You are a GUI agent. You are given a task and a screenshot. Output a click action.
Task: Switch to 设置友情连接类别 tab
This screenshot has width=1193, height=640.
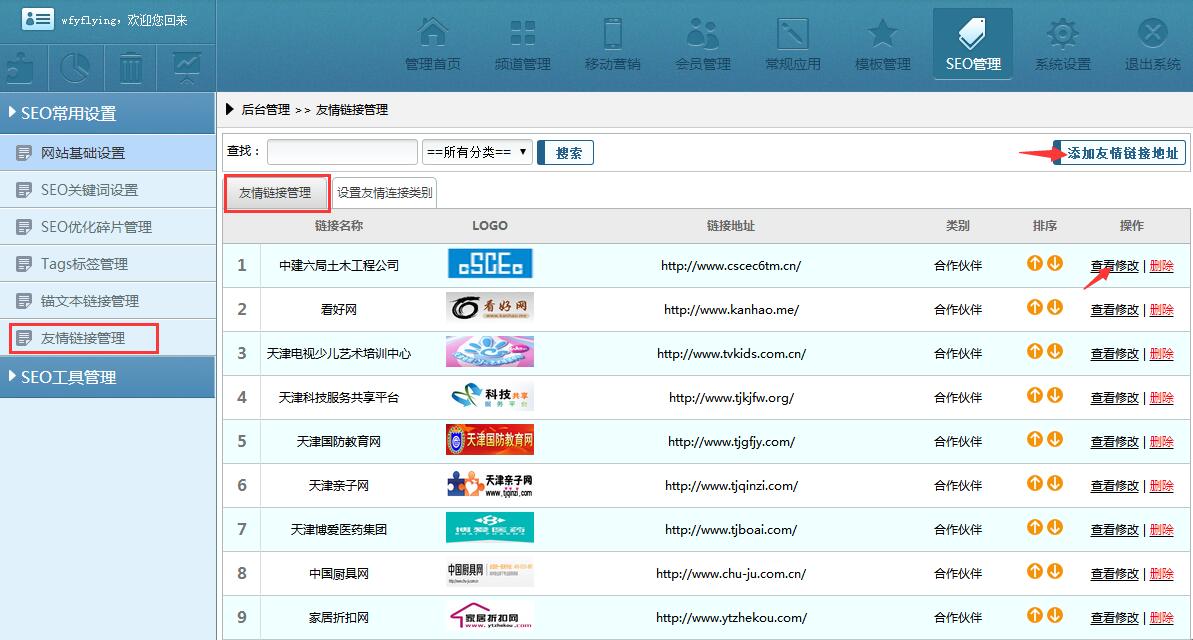[x=384, y=193]
